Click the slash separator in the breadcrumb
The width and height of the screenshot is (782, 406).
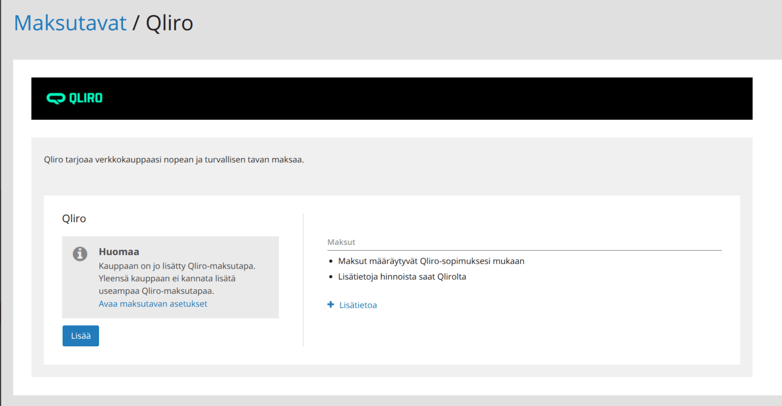click(136, 22)
